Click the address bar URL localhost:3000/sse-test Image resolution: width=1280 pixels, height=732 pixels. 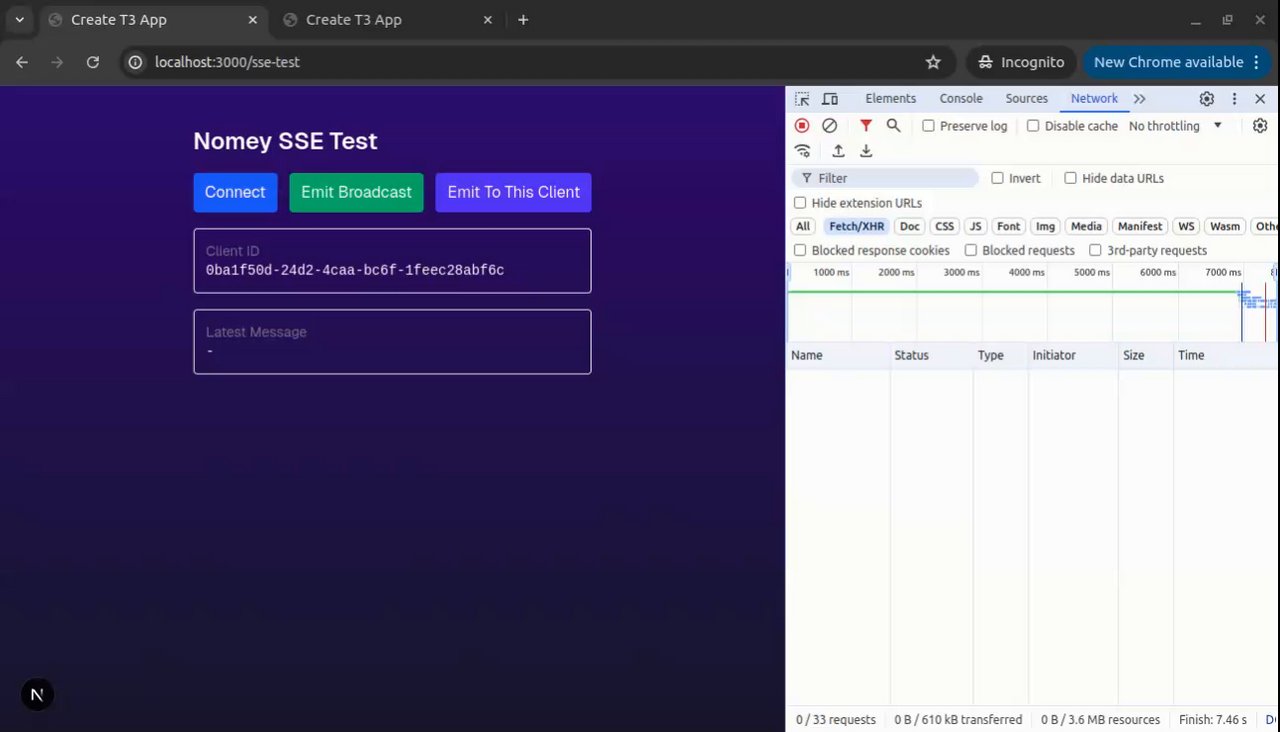(227, 62)
